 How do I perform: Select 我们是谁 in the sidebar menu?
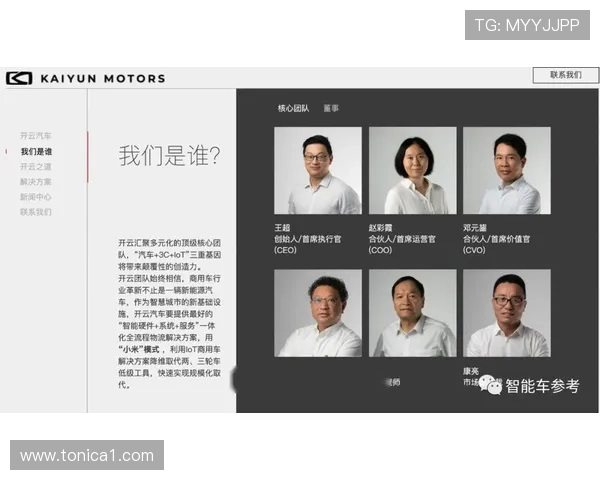coord(36,151)
